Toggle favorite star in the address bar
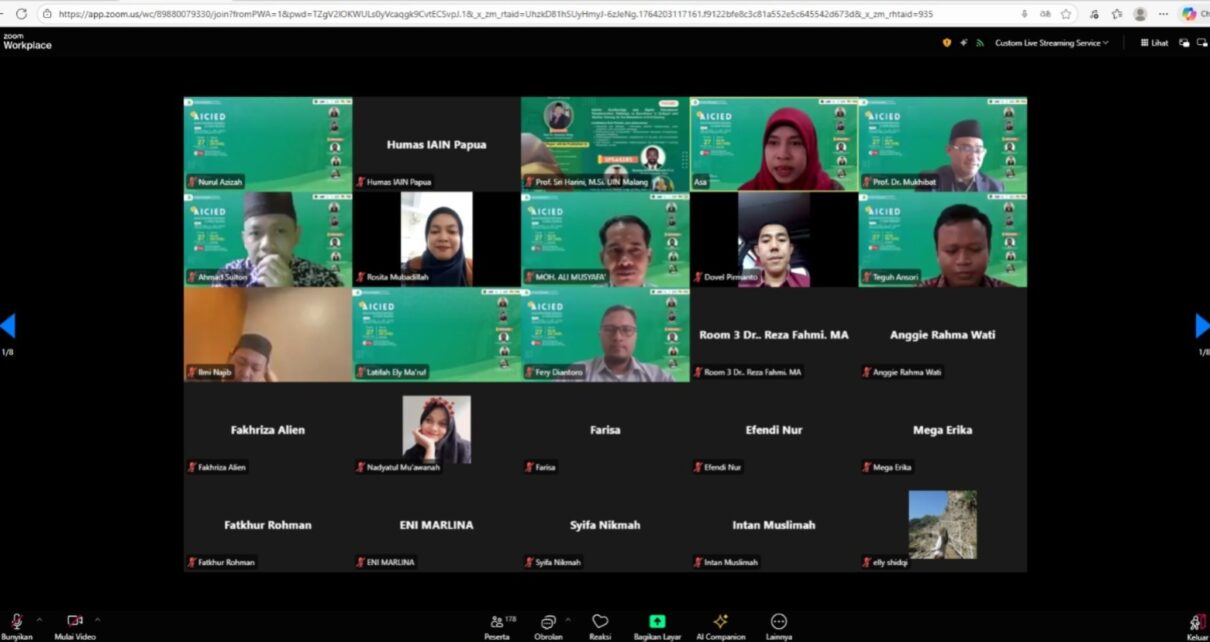The width and height of the screenshot is (1210, 642). pyautogui.click(x=1066, y=14)
